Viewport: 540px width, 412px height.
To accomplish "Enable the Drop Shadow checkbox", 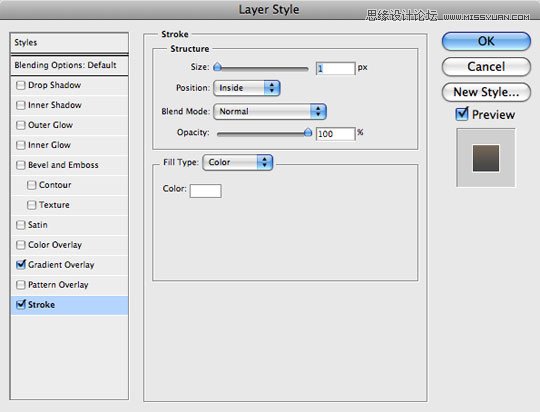I will tap(21, 85).
